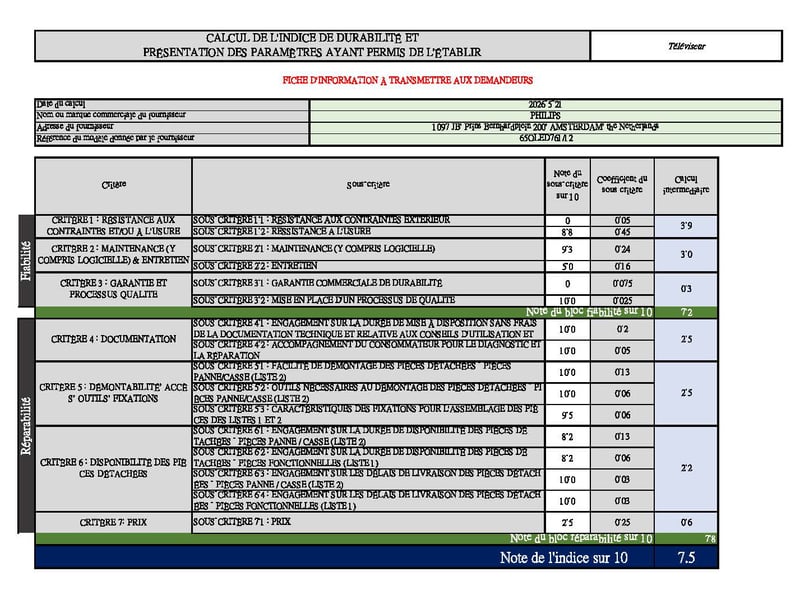
Task: Click the Amsterdam supplier address cell
Action: click(x=545, y=127)
